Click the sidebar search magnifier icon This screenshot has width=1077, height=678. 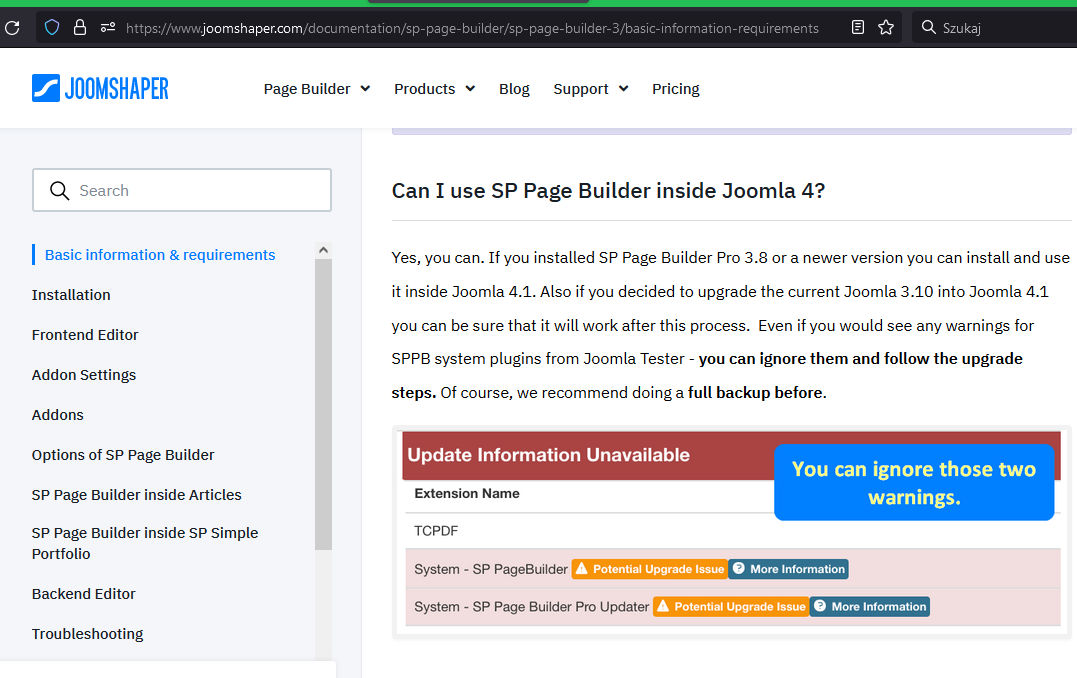[x=60, y=191]
